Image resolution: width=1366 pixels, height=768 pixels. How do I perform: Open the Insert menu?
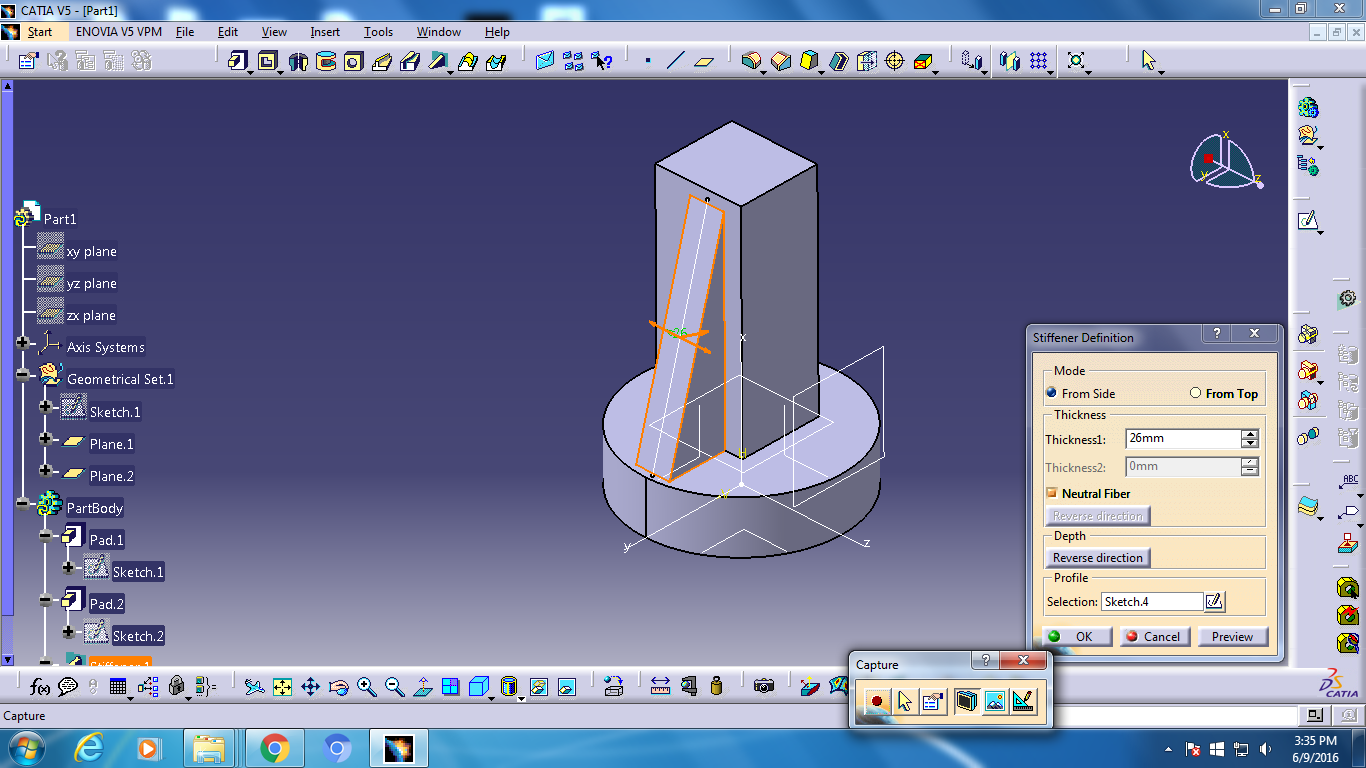click(324, 31)
